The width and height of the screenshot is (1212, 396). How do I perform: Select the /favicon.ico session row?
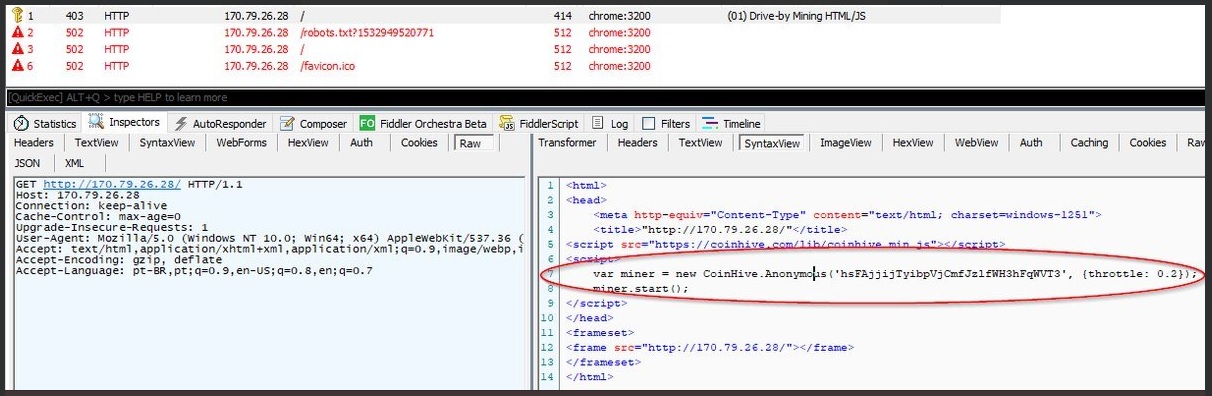(504, 66)
